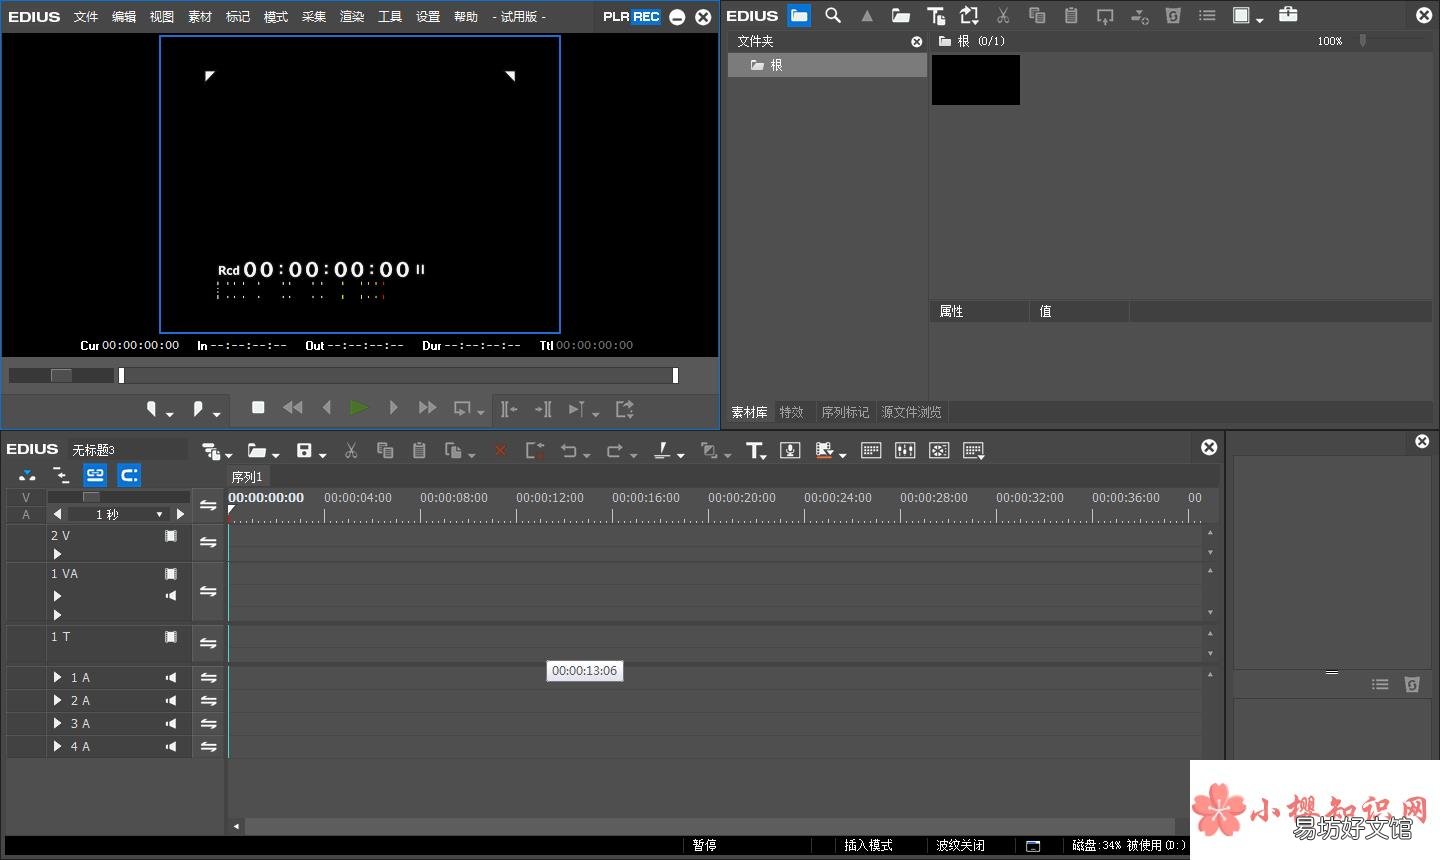Click the New clip icon in bin
Viewport: 1440px width, 860px height.
pos(969,15)
